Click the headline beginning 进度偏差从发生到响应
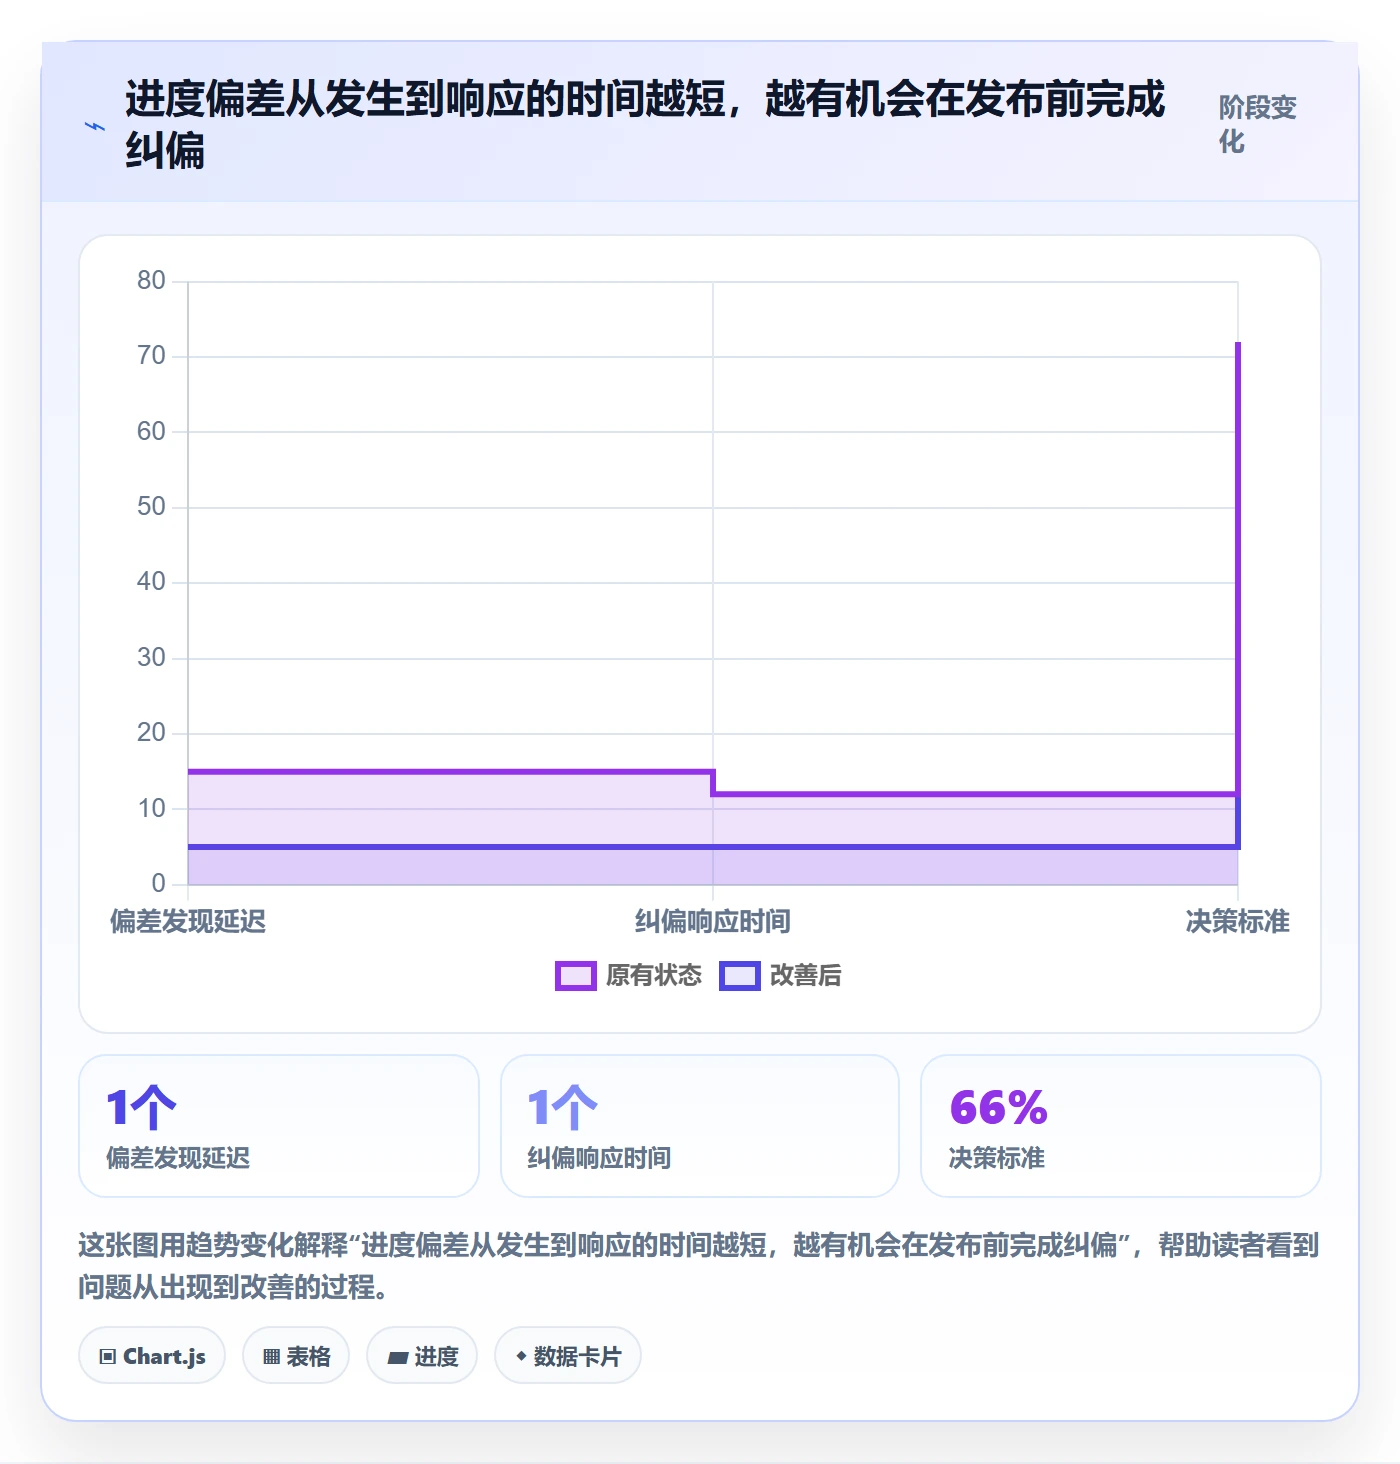The width and height of the screenshot is (1400, 1464). (645, 125)
